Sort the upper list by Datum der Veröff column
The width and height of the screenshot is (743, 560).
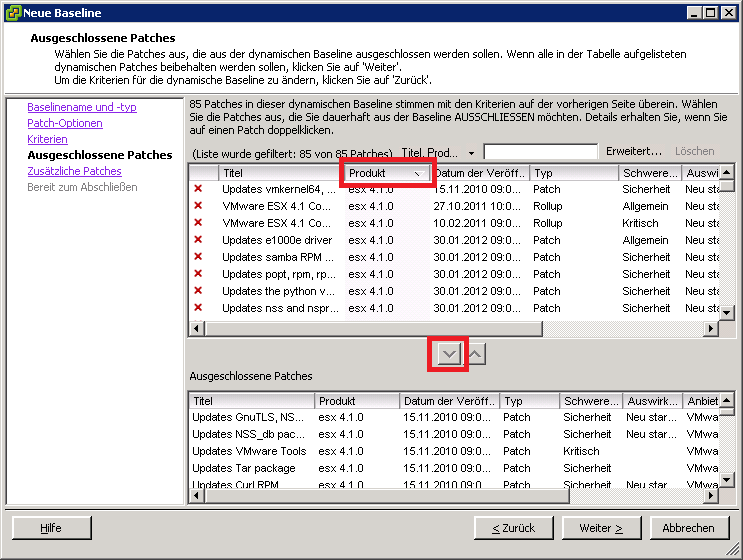coord(478,173)
